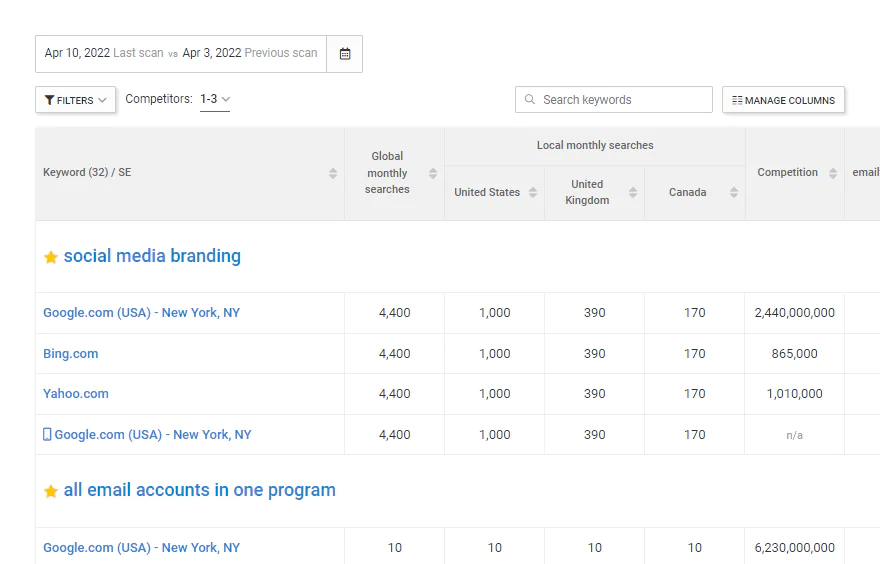Click mobile Google.com (USA) New York row

[x=152, y=435]
